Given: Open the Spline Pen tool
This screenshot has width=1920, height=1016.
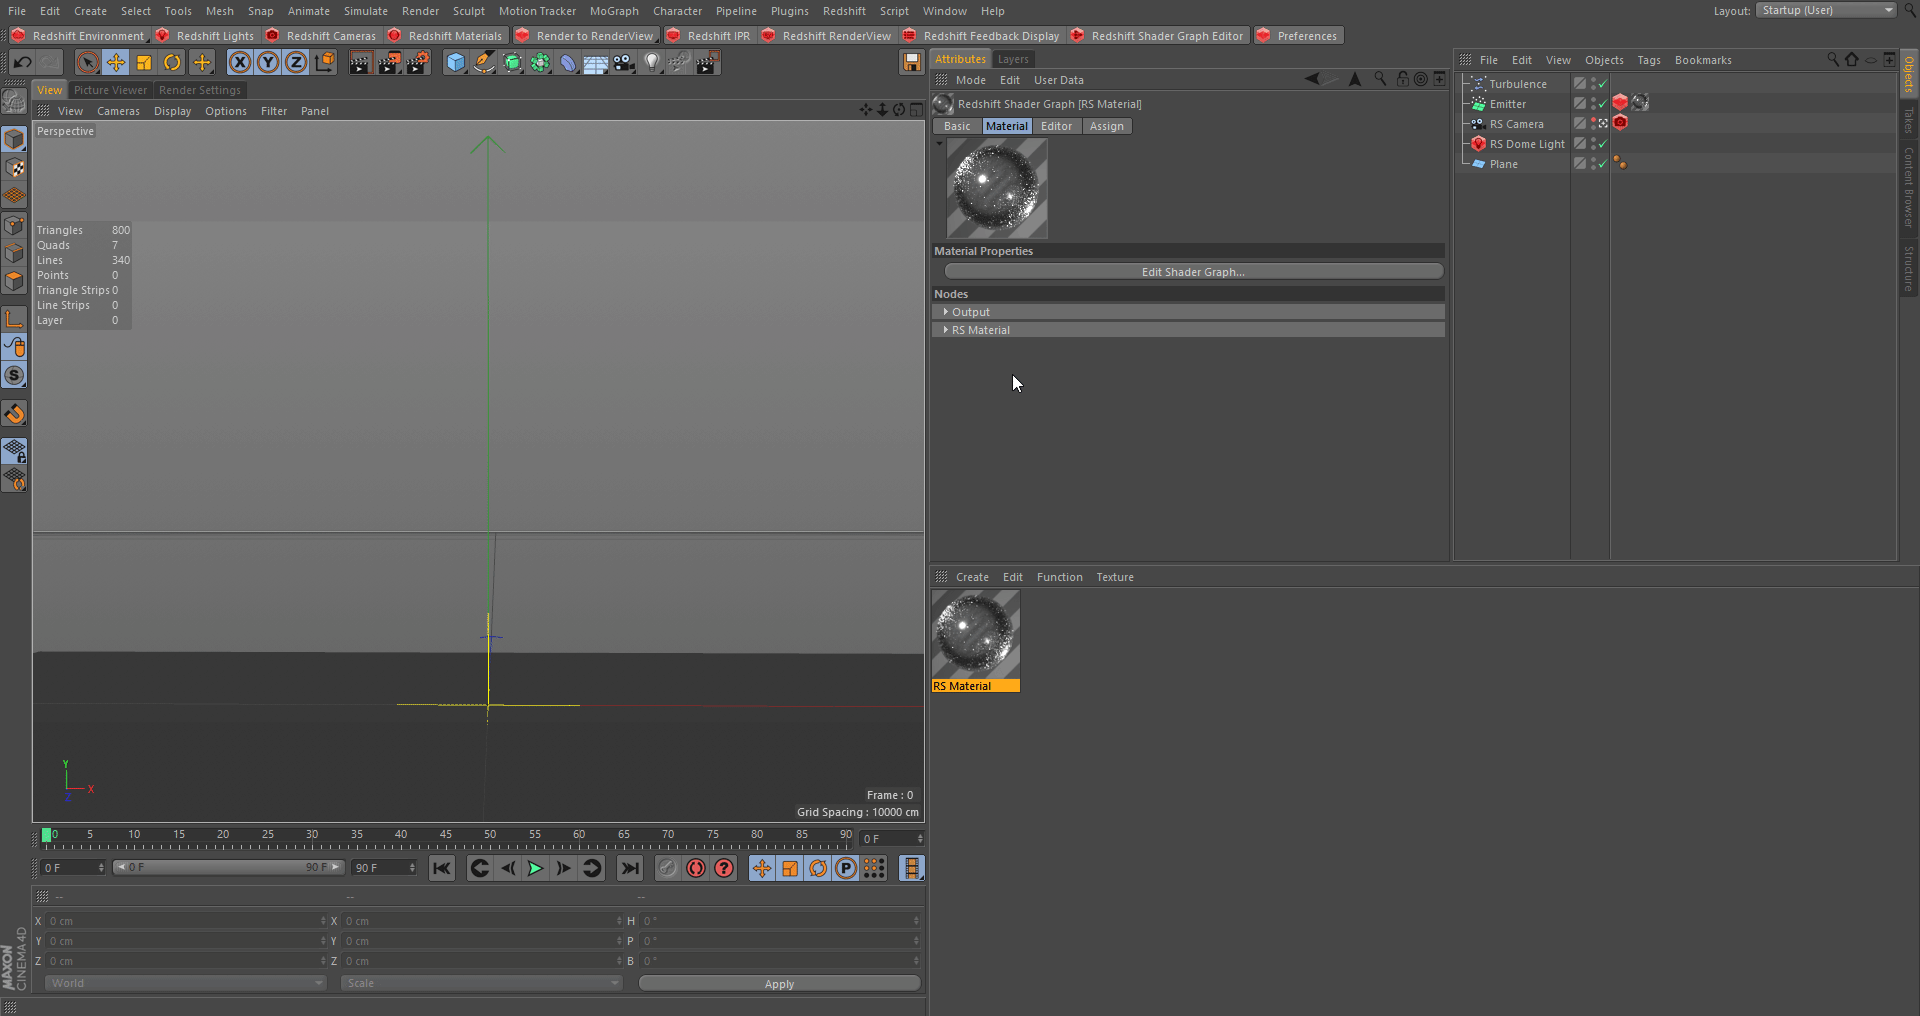Looking at the screenshot, I should (x=484, y=63).
